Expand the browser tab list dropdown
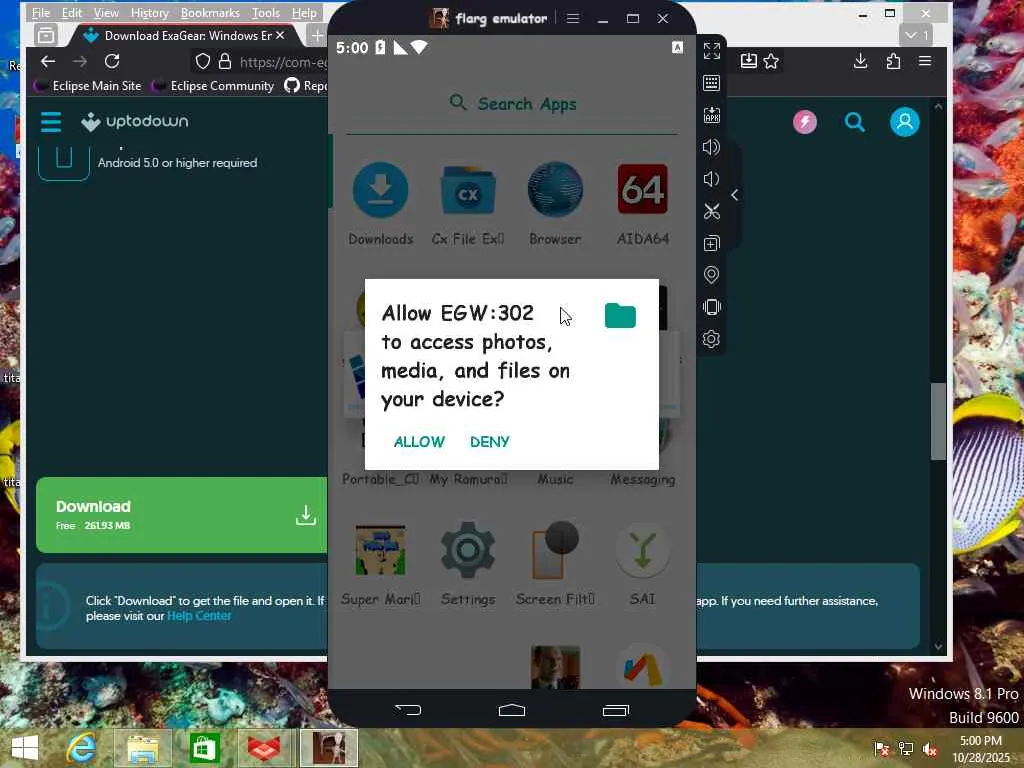Viewport: 1024px width, 768px height. 916,35
